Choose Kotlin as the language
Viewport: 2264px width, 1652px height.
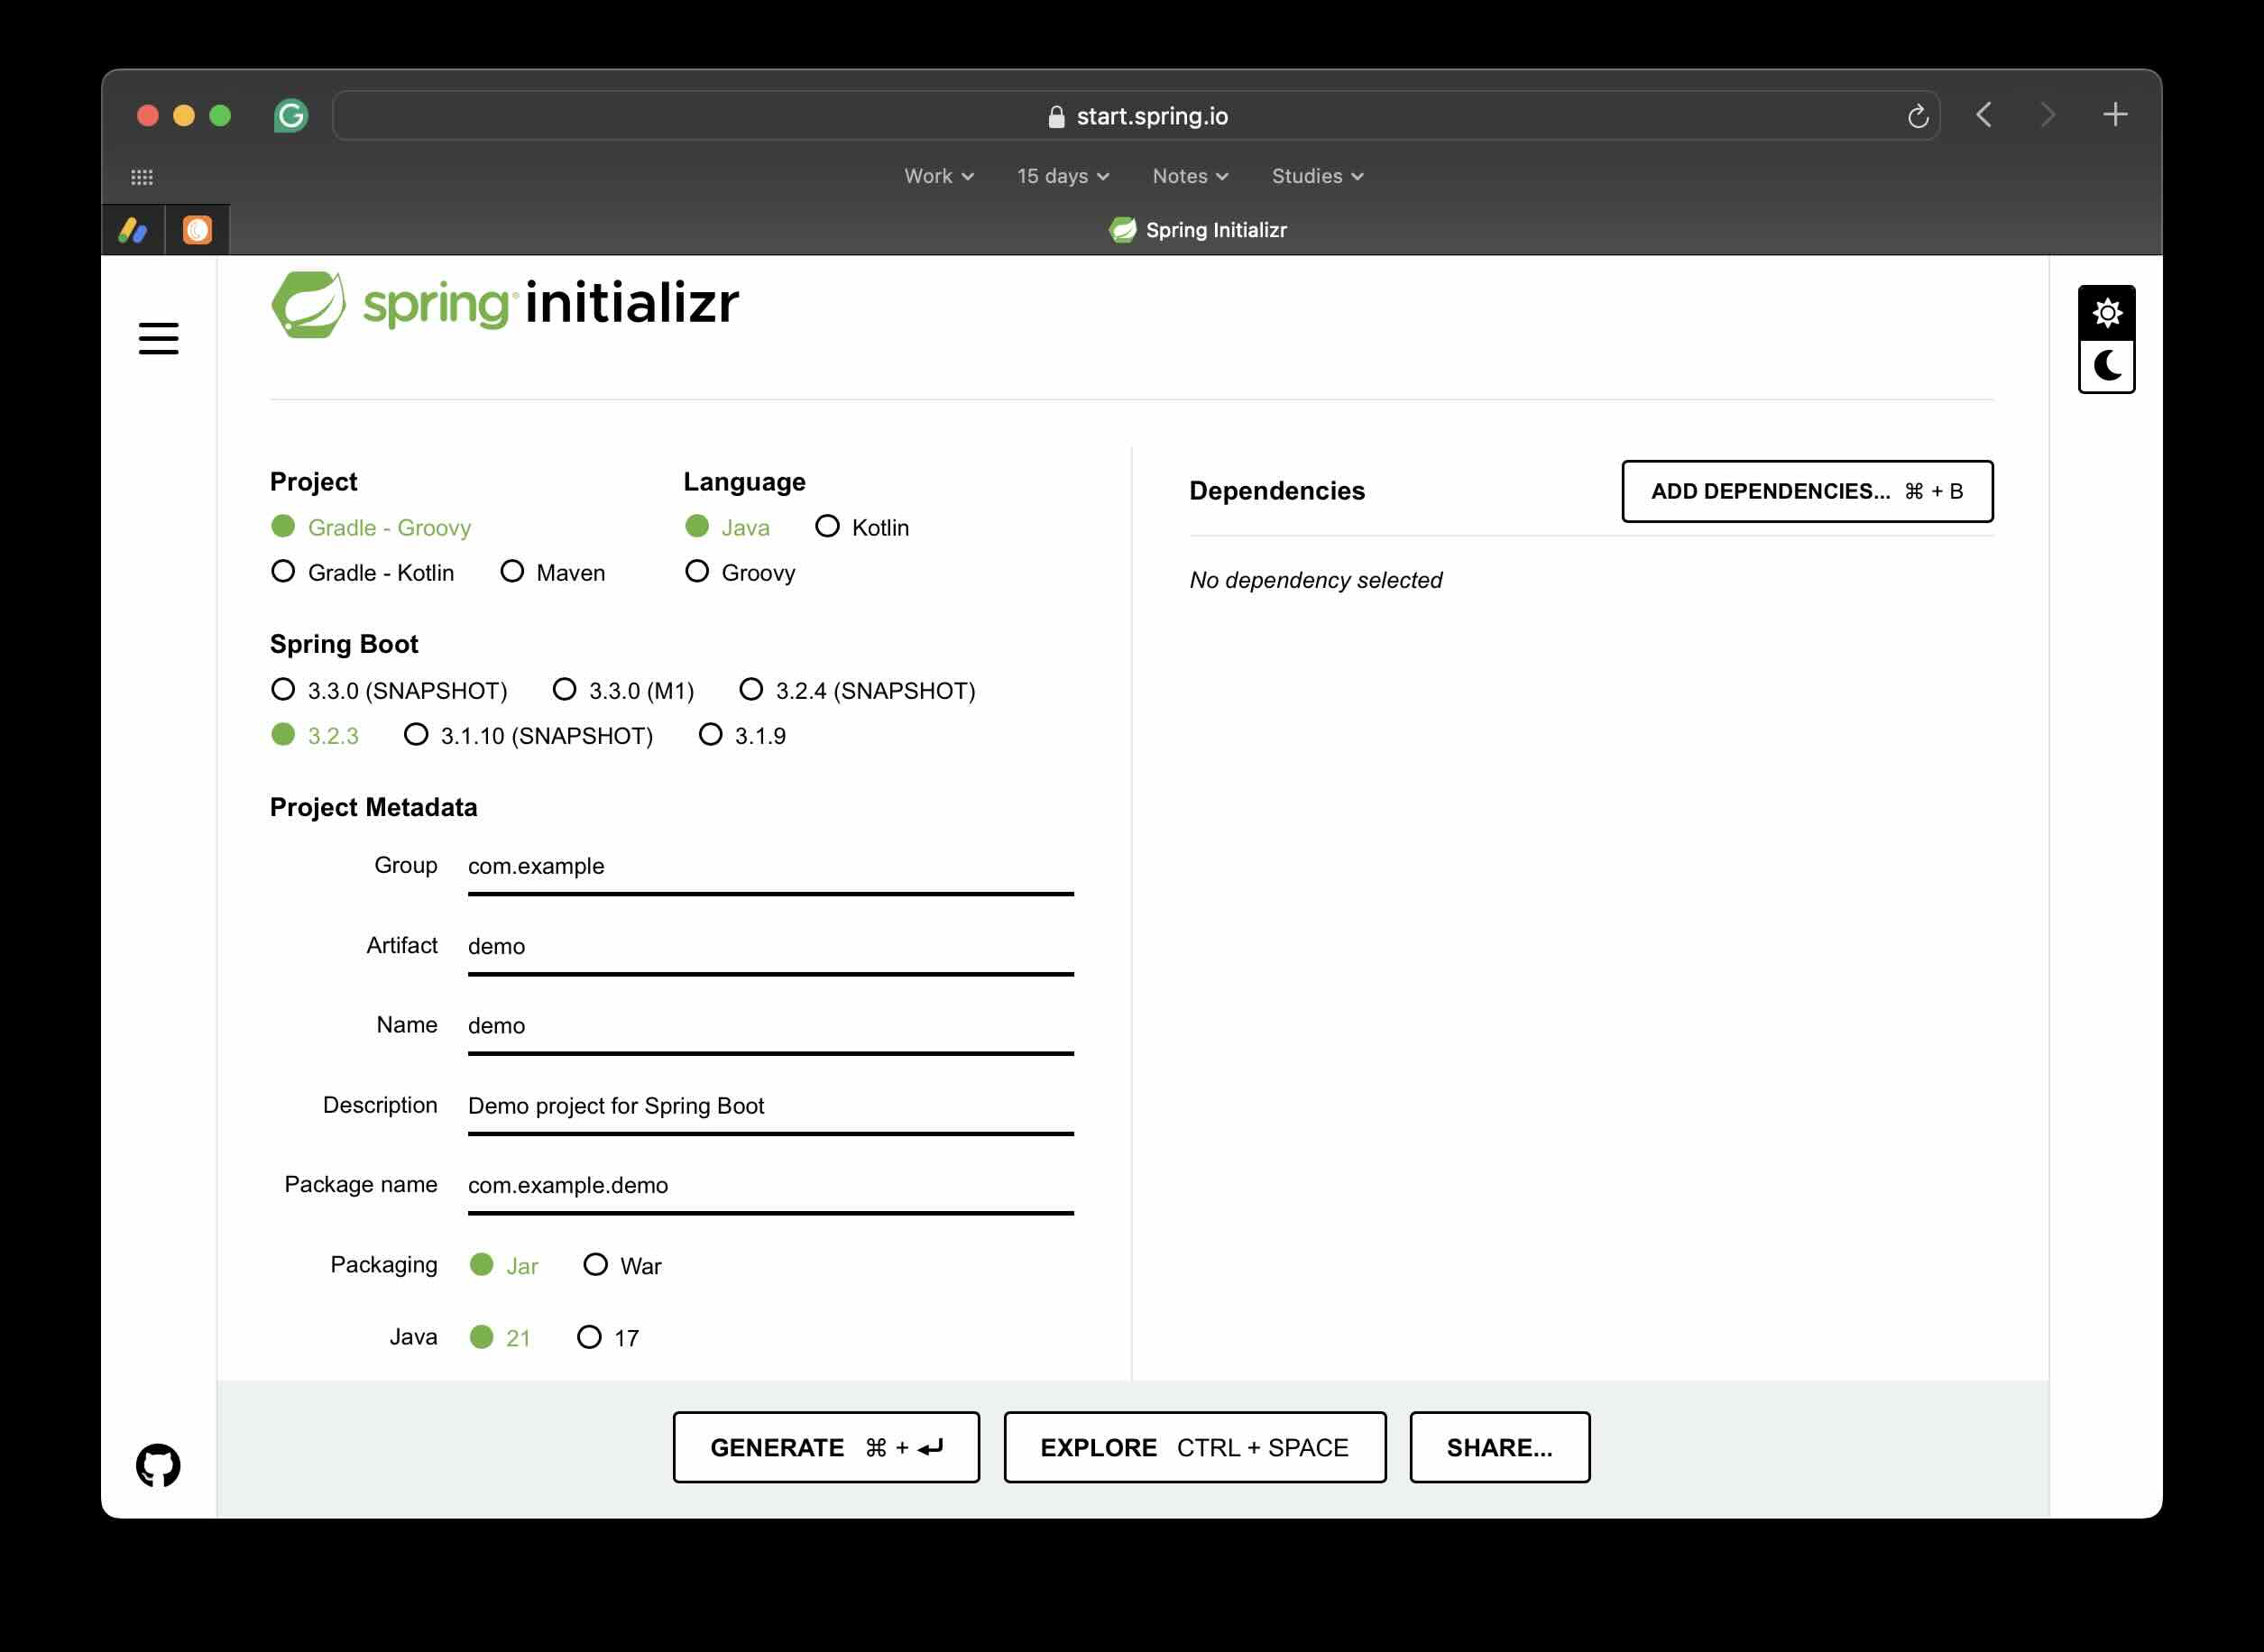(x=827, y=526)
